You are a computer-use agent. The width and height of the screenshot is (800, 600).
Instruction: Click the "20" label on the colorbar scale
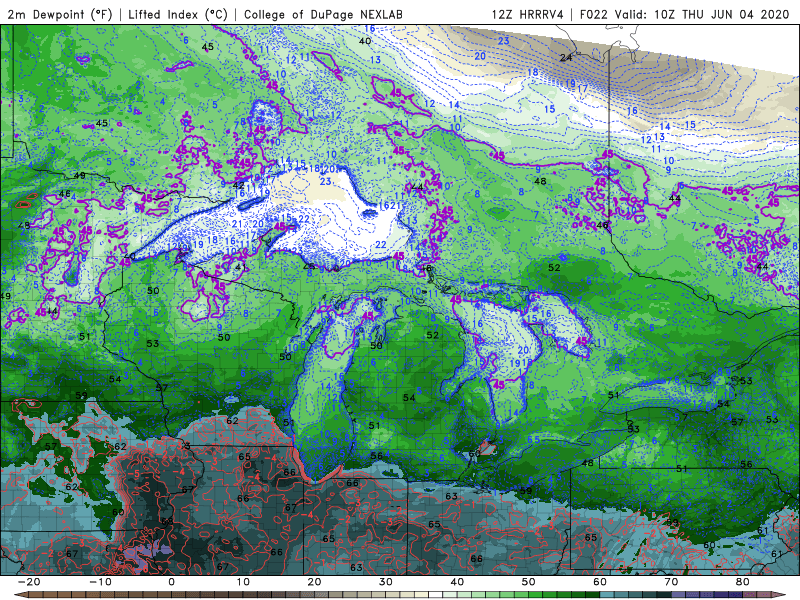[314, 582]
